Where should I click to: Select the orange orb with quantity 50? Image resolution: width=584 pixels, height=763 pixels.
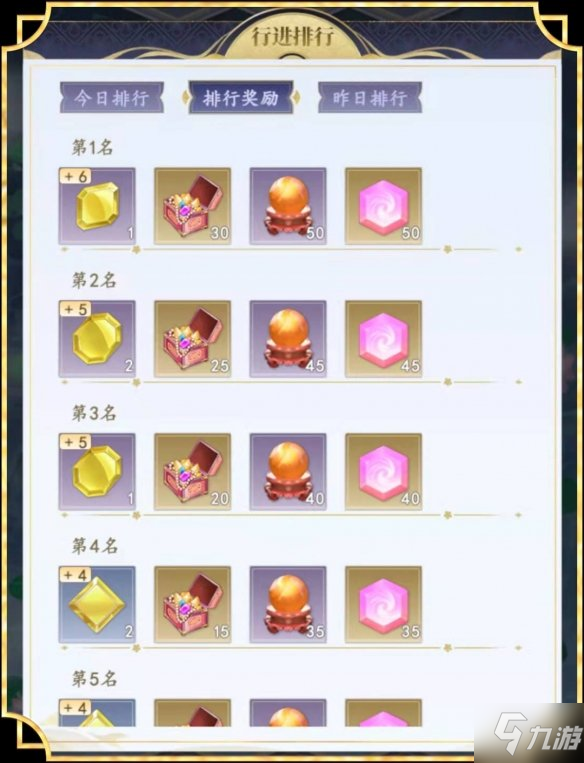[x=288, y=206]
